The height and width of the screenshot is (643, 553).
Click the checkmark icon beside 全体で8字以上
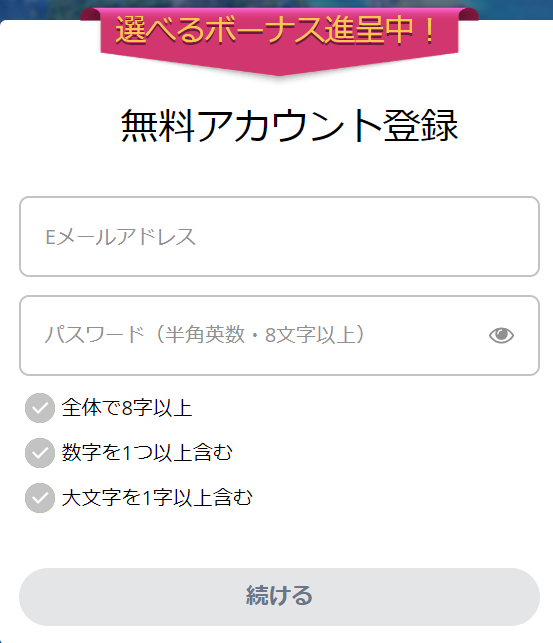point(40,408)
